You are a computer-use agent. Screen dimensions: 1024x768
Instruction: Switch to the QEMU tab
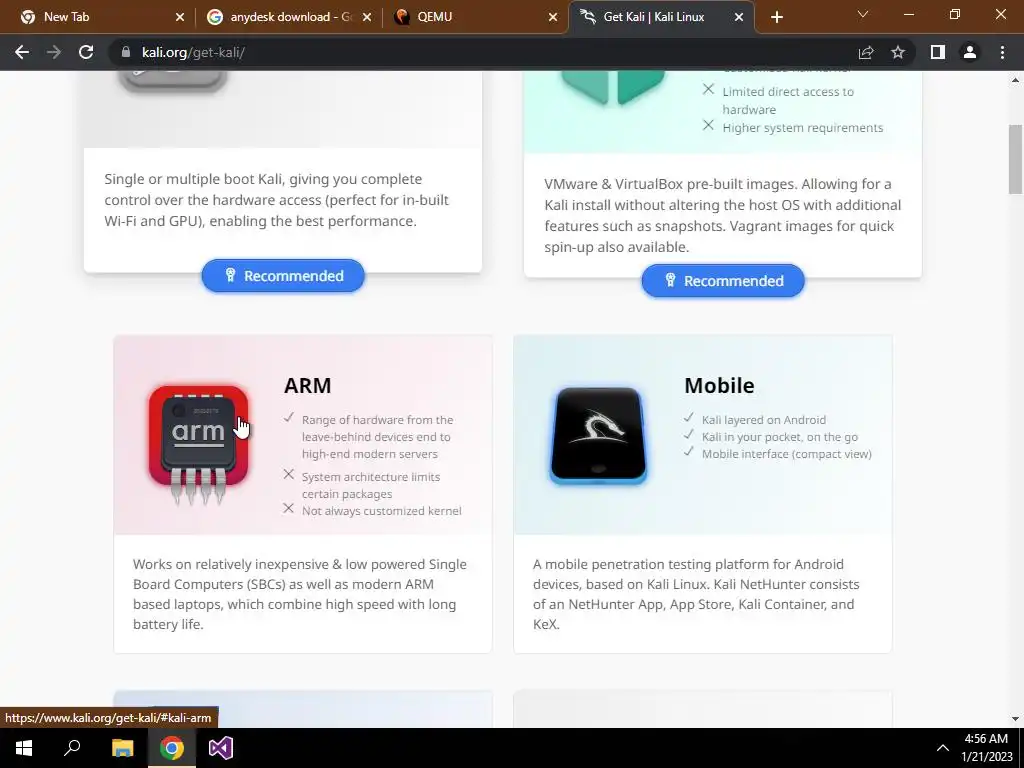(475, 17)
